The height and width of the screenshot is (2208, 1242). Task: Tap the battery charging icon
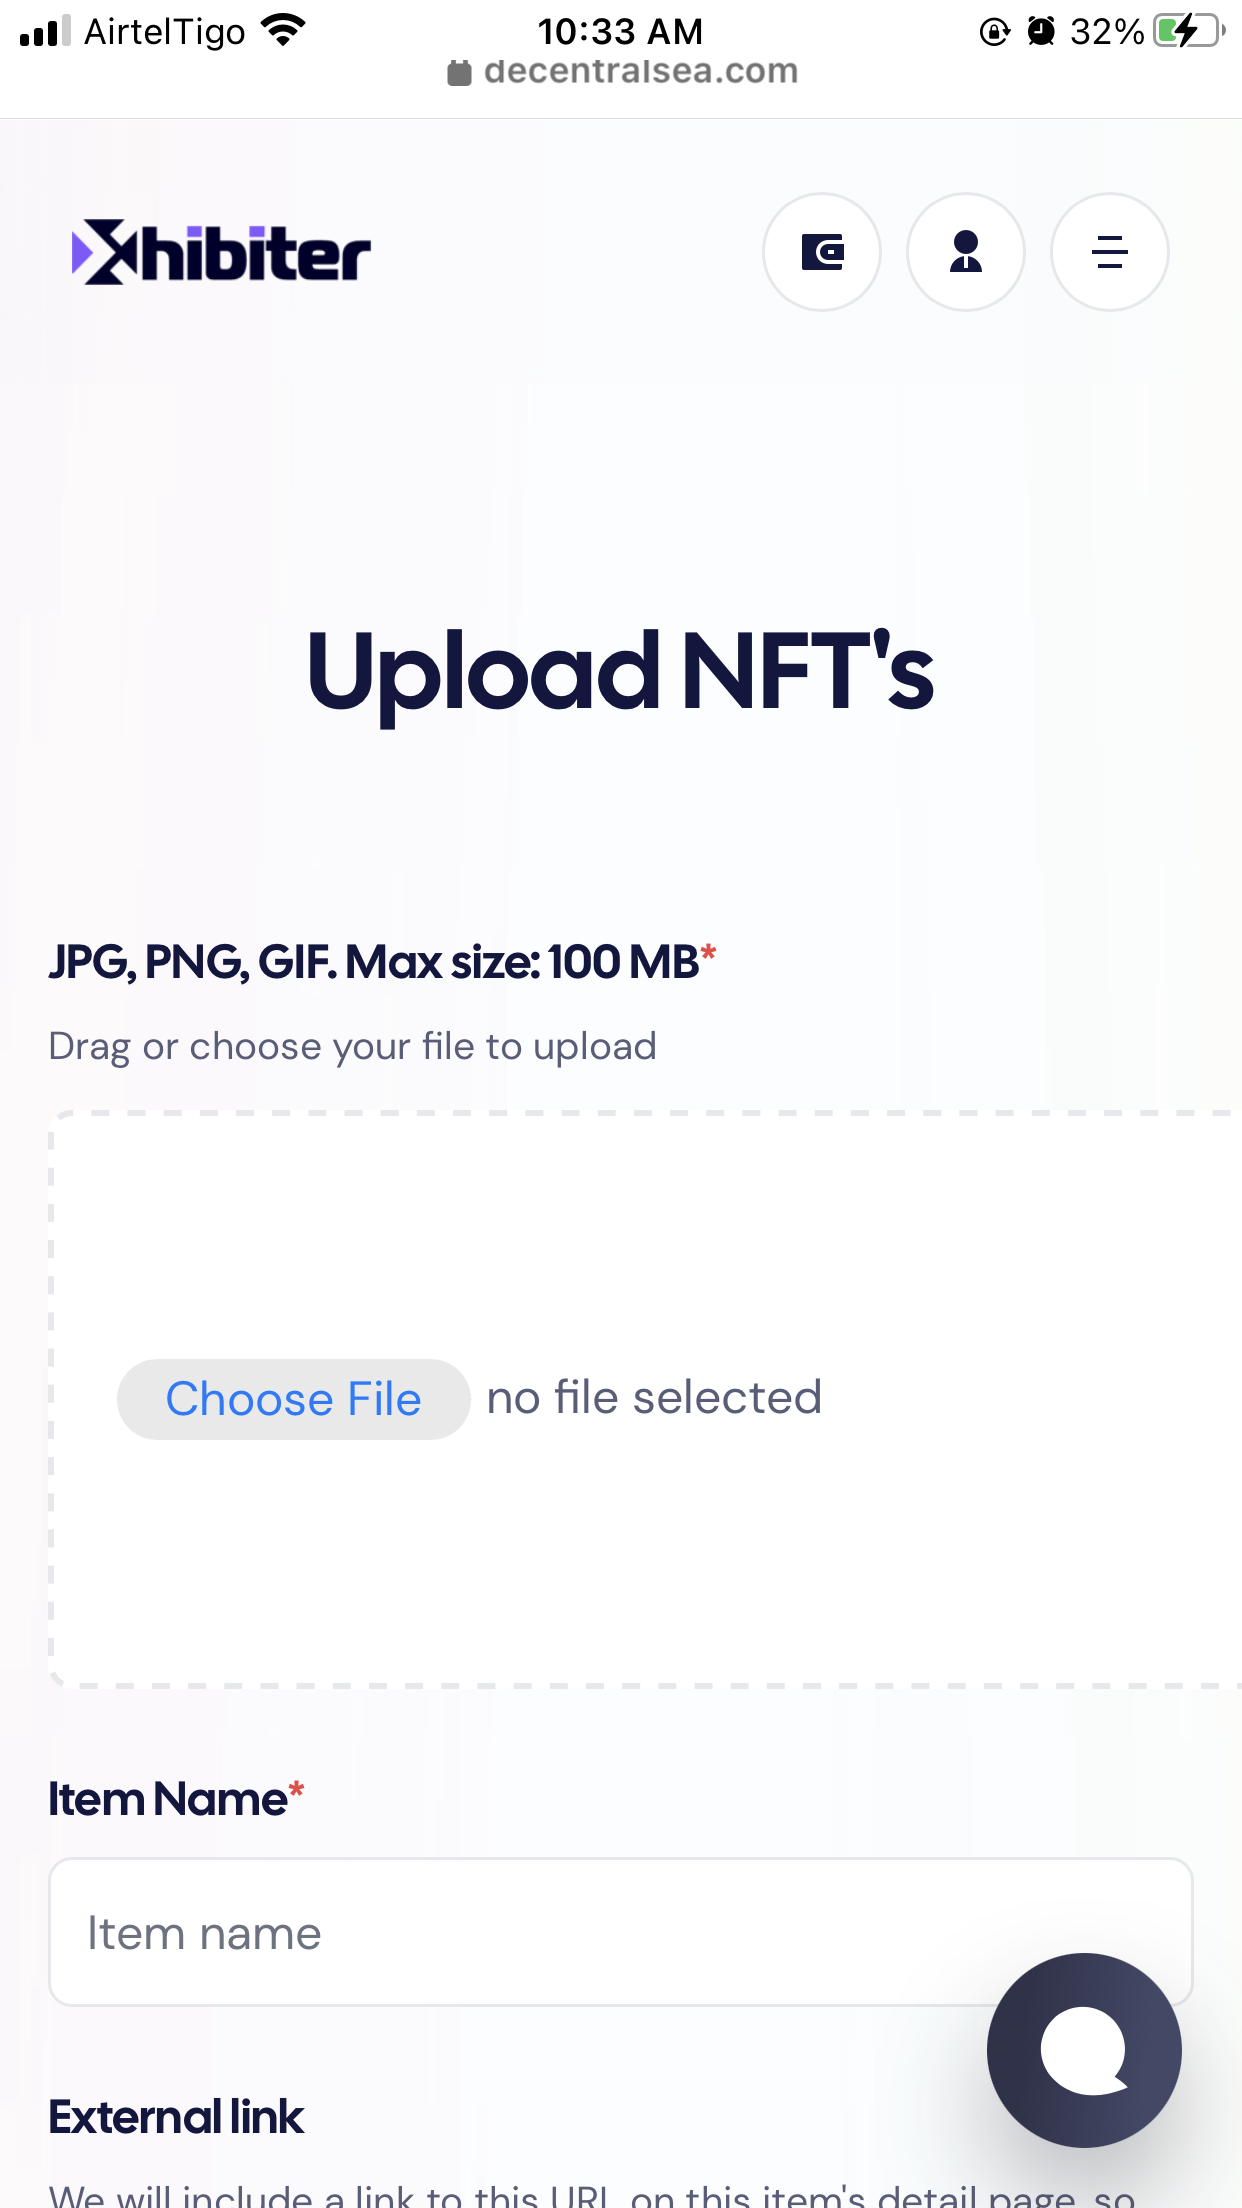click(x=1189, y=31)
